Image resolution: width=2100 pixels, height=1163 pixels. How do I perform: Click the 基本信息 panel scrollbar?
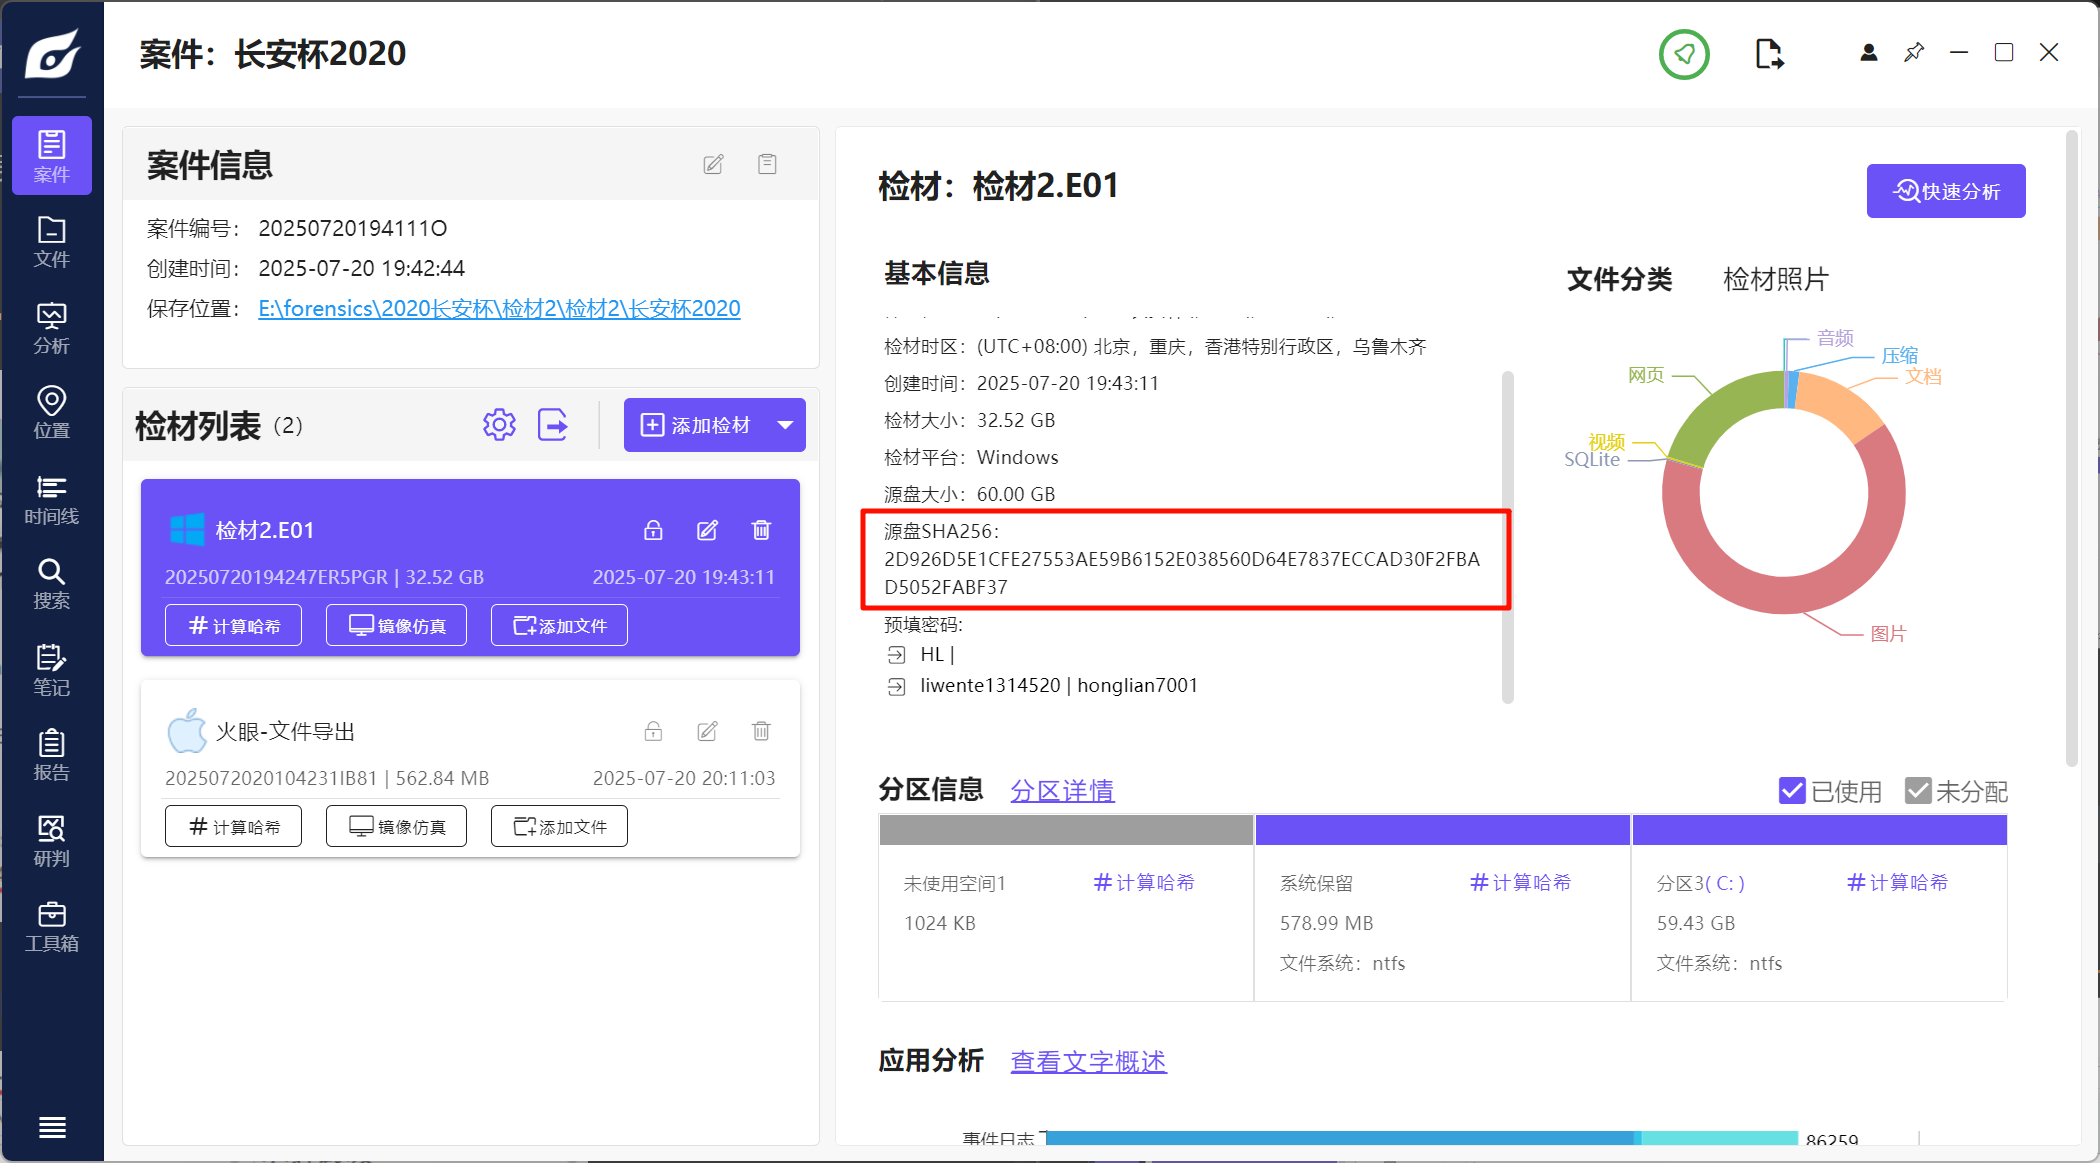pos(1507,537)
